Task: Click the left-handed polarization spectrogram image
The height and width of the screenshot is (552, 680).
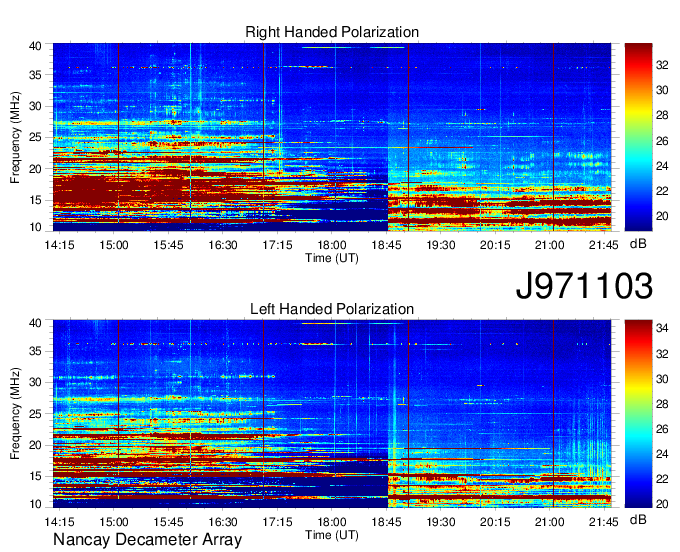Action: coord(332,414)
